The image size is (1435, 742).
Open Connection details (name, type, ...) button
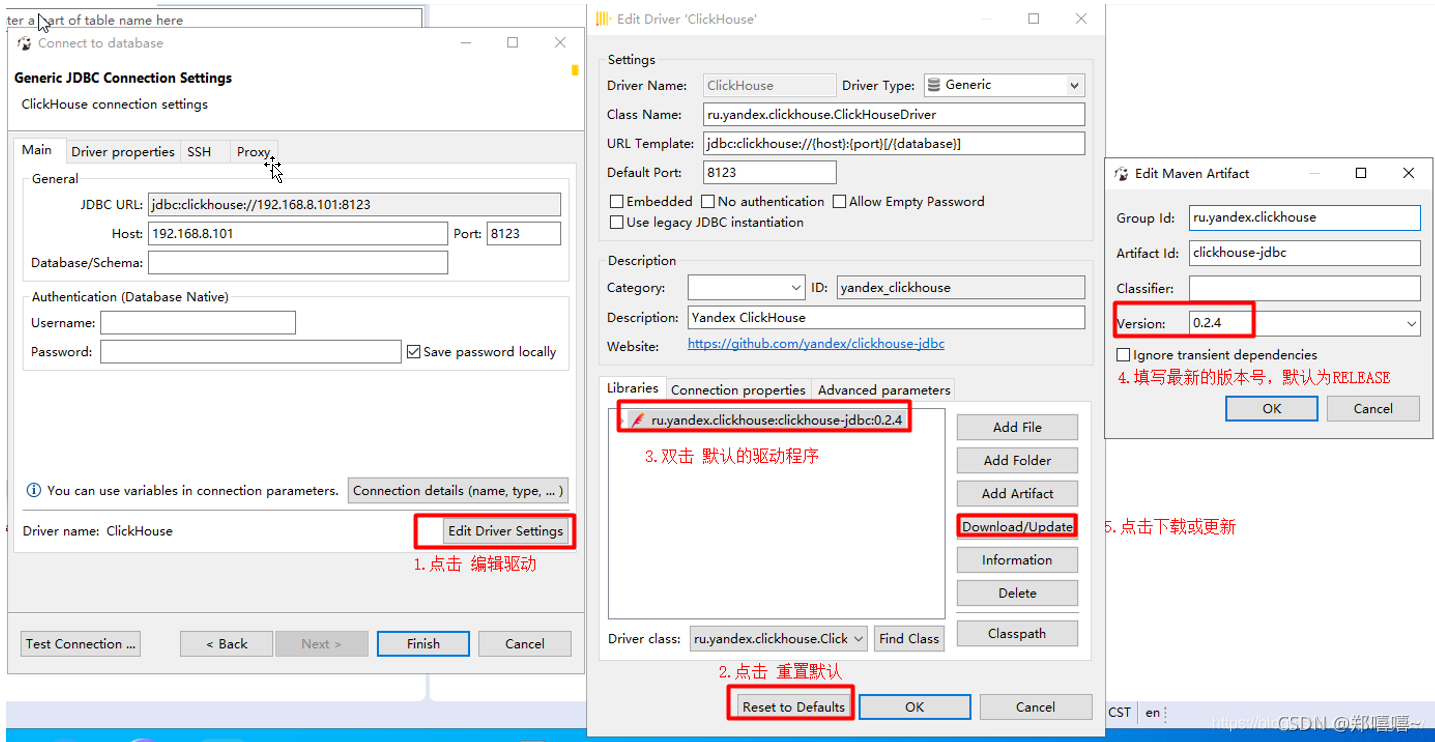458,491
